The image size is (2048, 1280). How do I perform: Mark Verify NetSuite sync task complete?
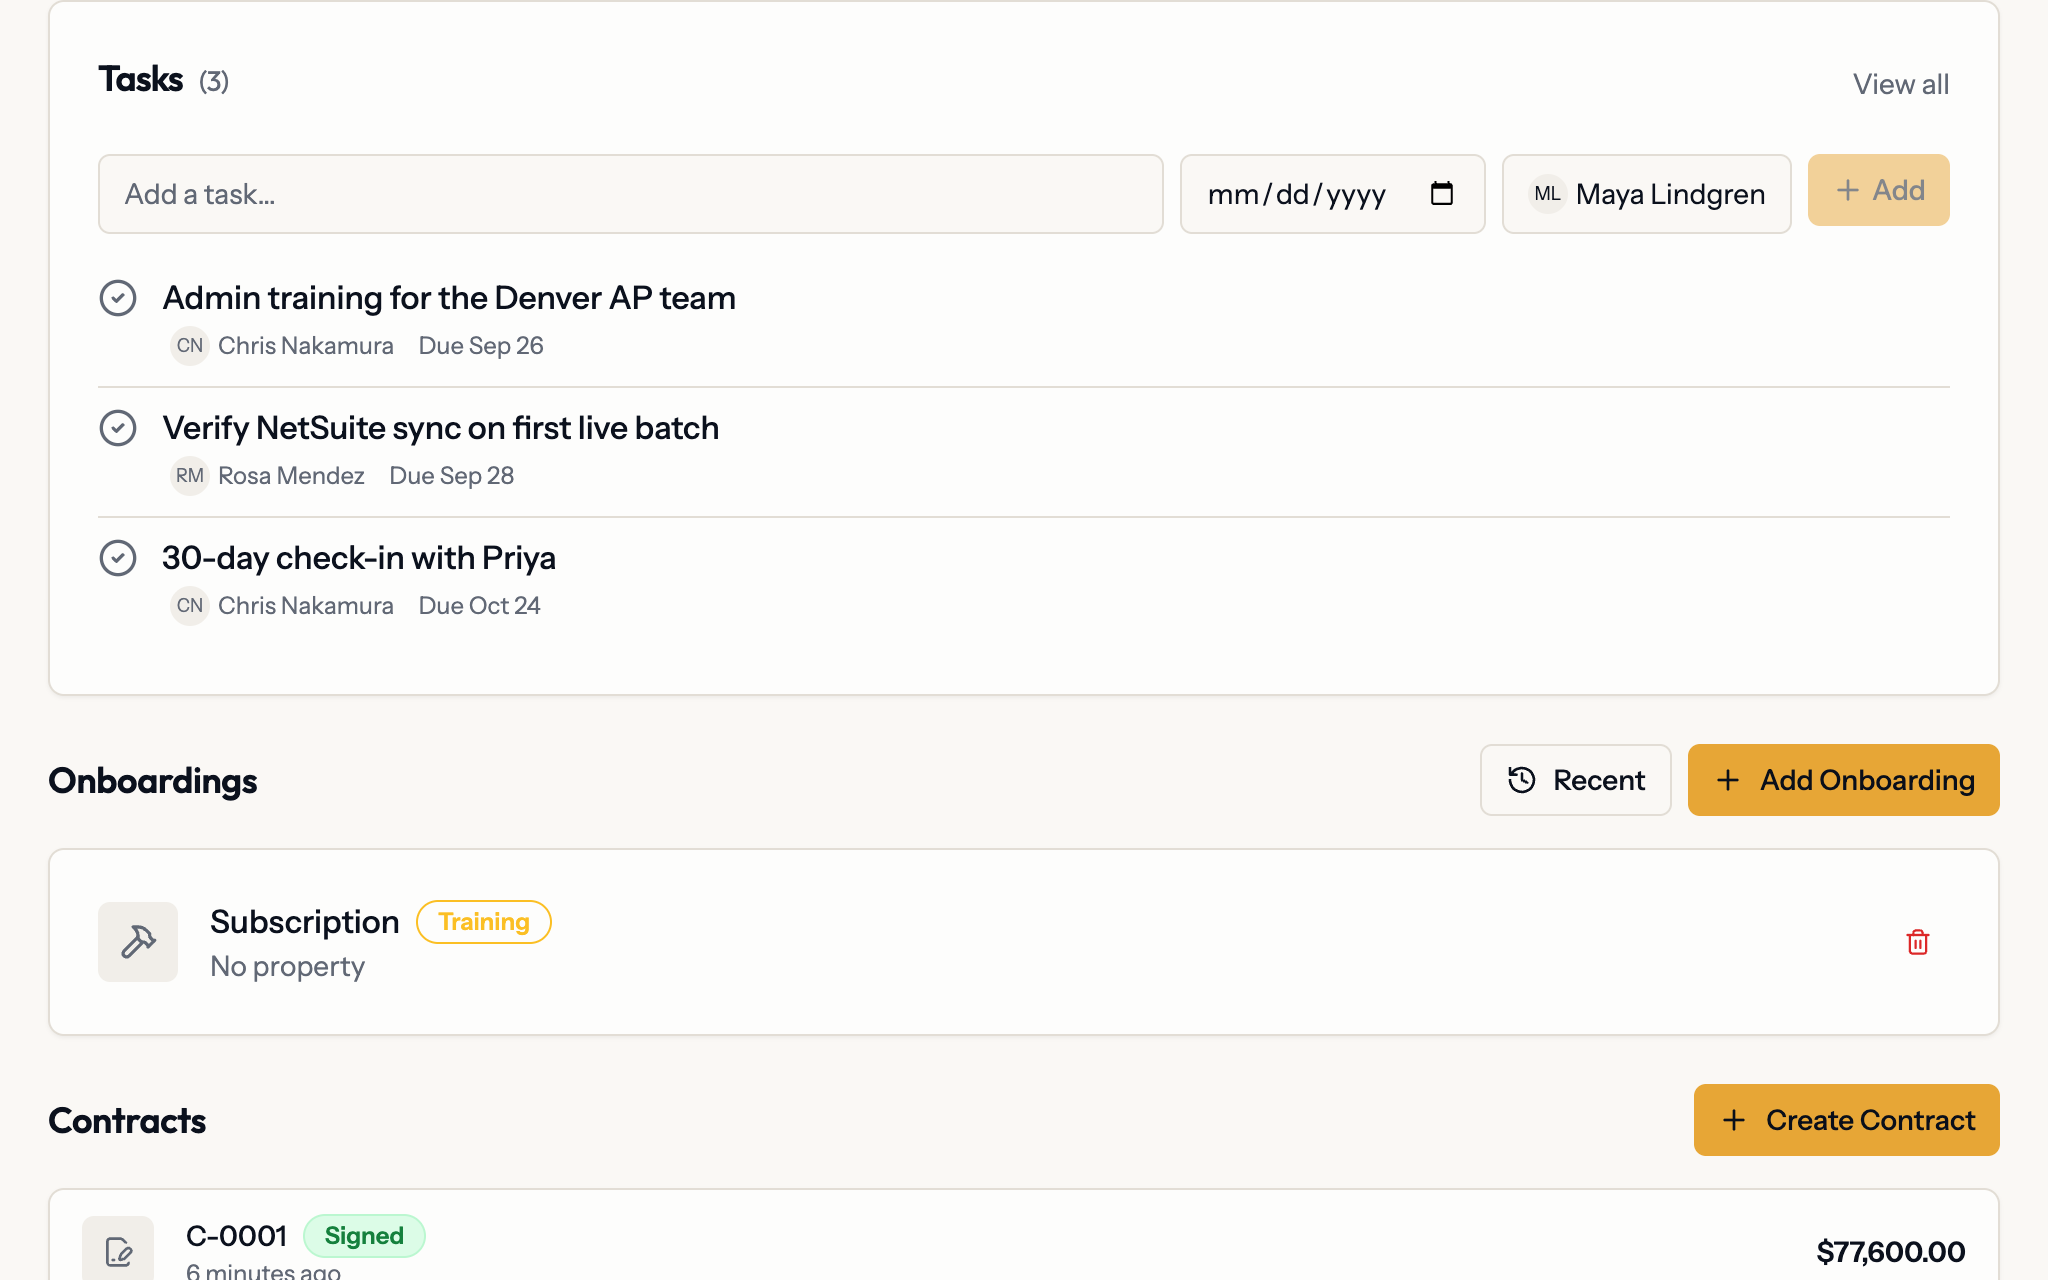coord(118,428)
